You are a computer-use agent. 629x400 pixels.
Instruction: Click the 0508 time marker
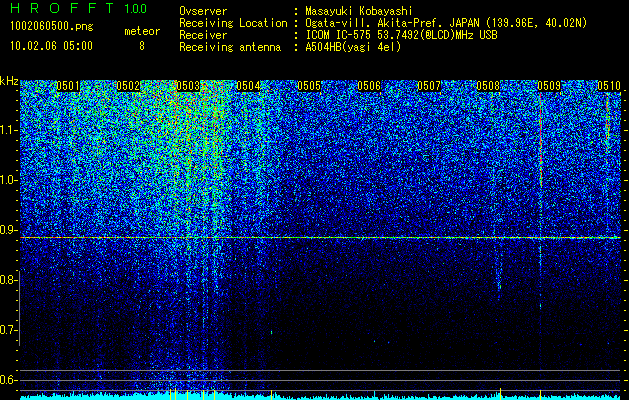click(489, 86)
